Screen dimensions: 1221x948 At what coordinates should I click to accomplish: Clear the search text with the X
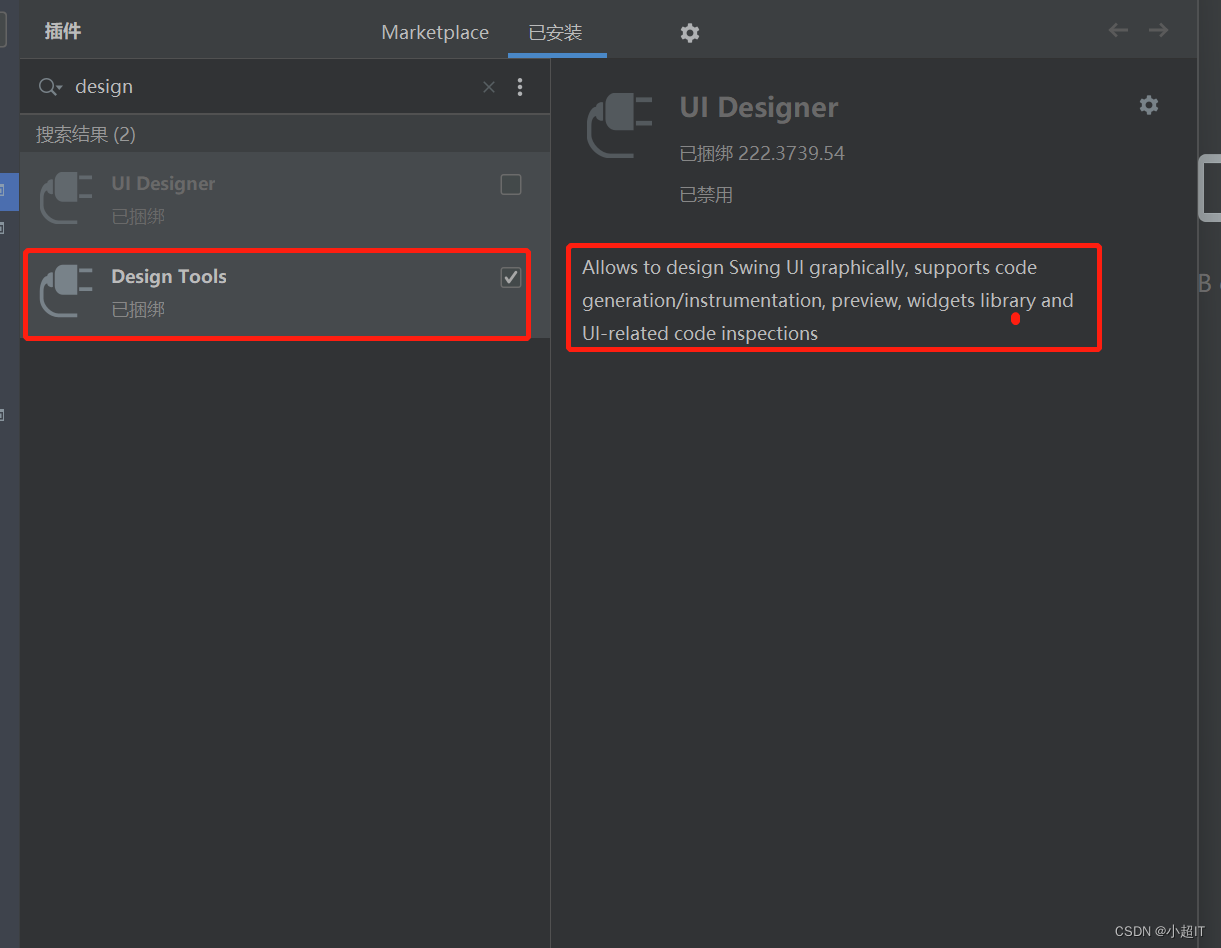pos(489,87)
